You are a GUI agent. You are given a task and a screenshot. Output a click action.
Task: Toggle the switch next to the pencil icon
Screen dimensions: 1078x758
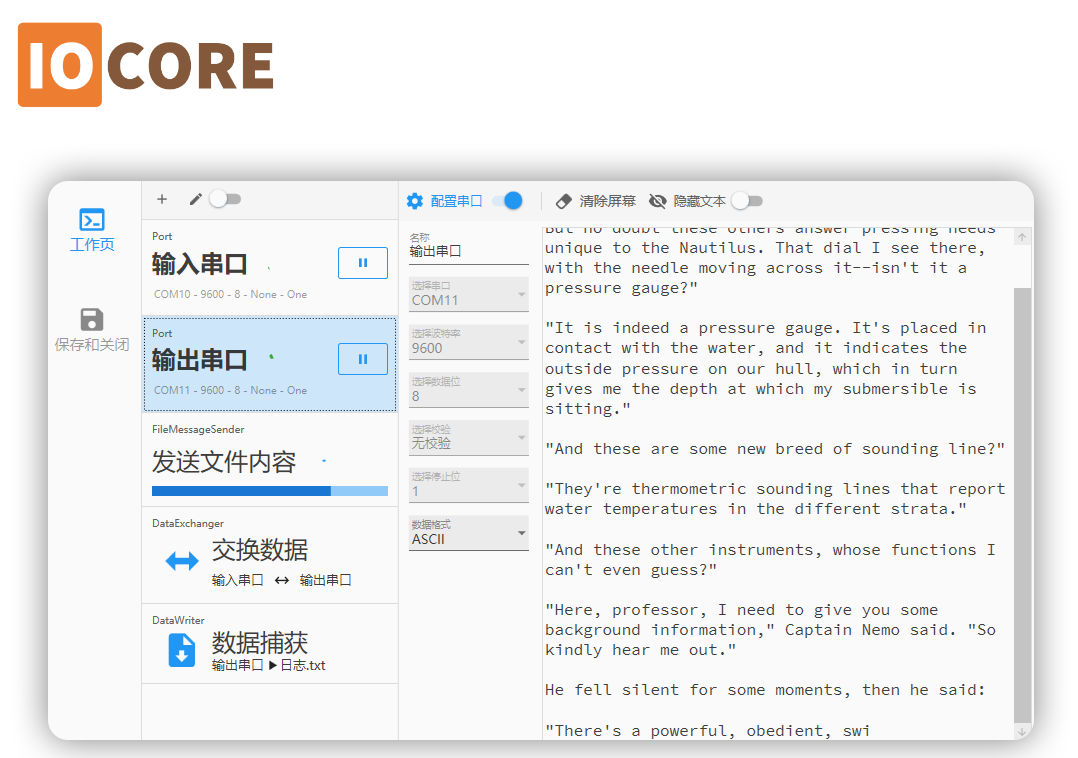coord(226,199)
